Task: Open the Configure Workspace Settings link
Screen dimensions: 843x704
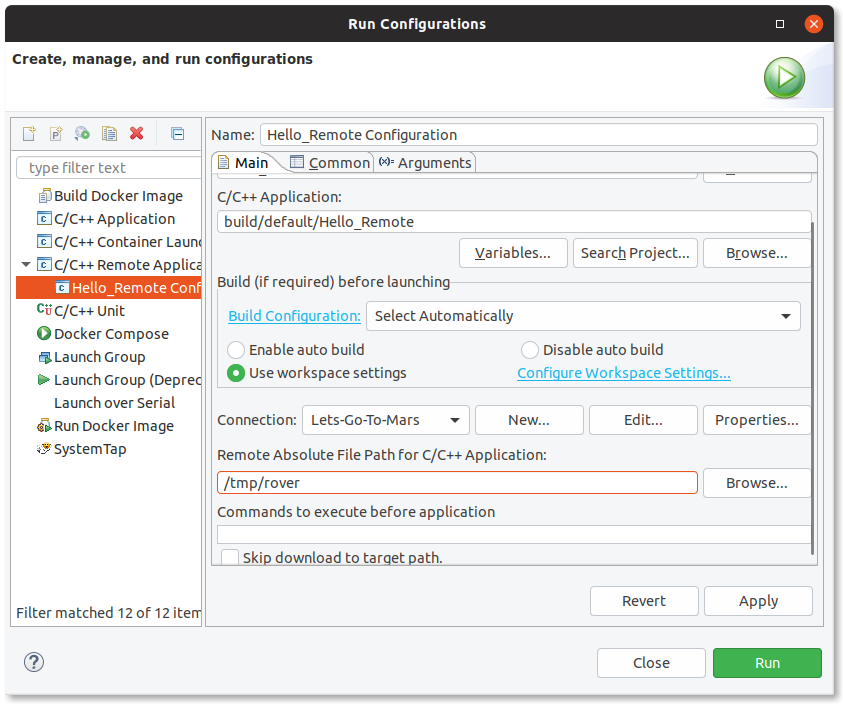Action: point(623,373)
